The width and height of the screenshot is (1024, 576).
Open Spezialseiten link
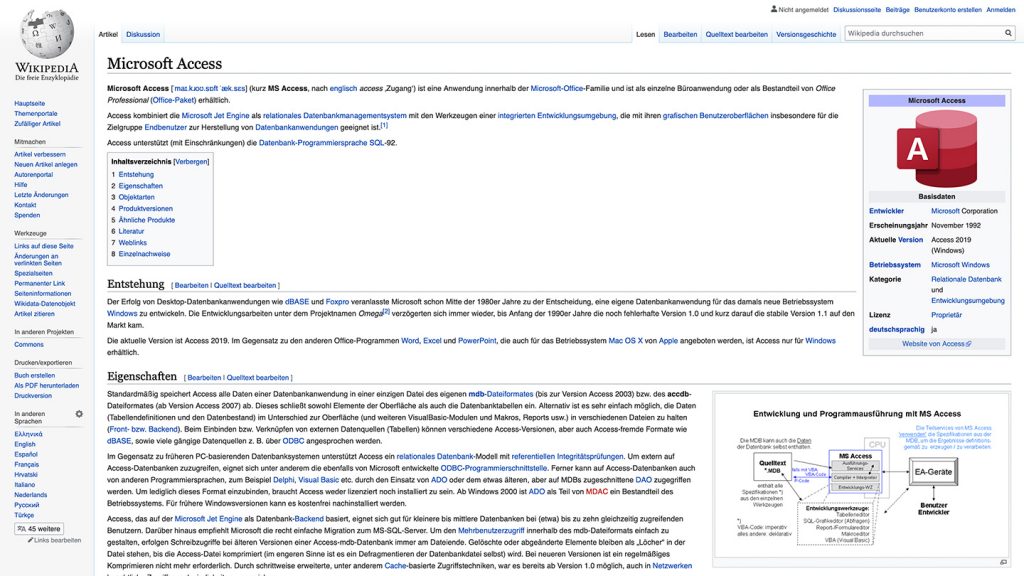[x=33, y=273]
